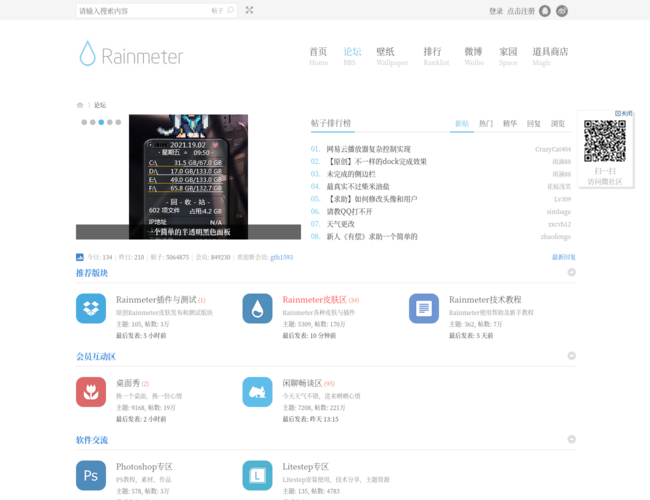Open the Rainmeter插件与测试 Dropbox-style icon
The width and height of the screenshot is (650, 500).
(91, 308)
